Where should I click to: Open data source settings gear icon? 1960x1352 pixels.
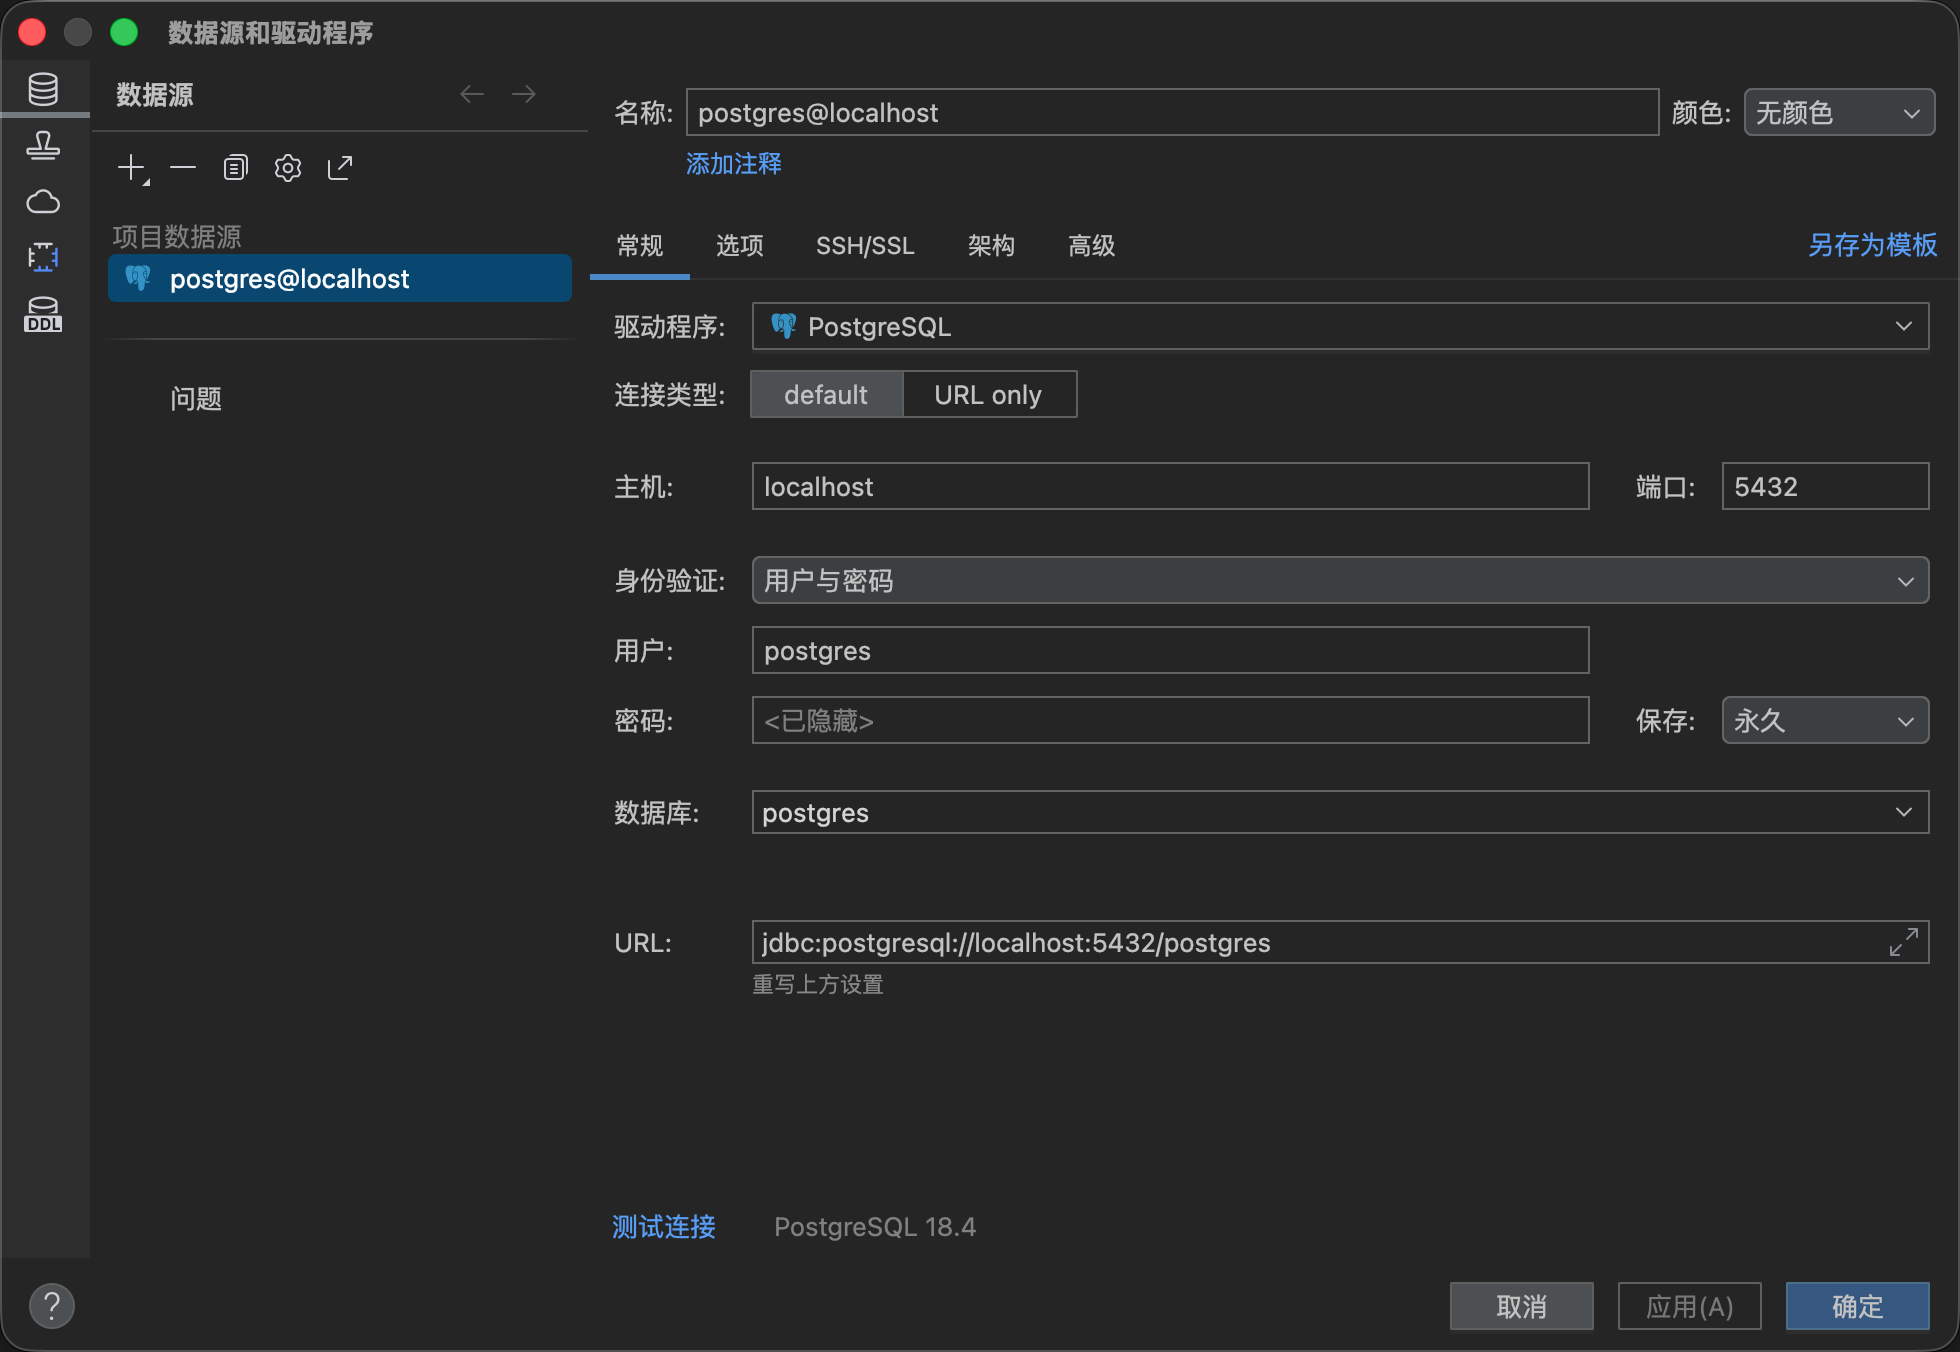click(x=288, y=168)
